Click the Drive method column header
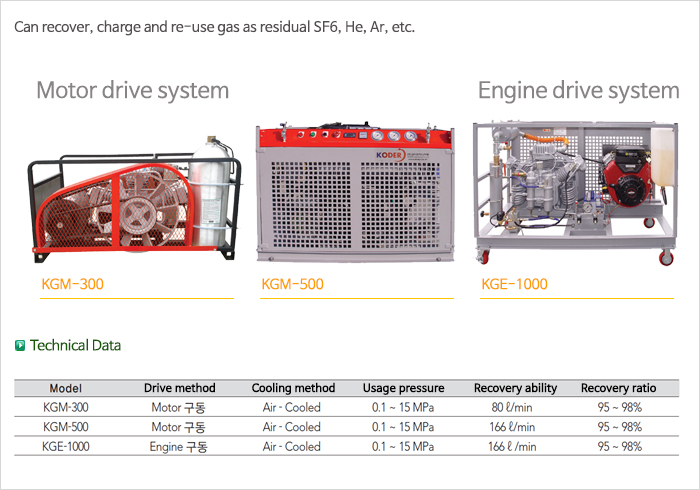The image size is (700, 490). (179, 388)
